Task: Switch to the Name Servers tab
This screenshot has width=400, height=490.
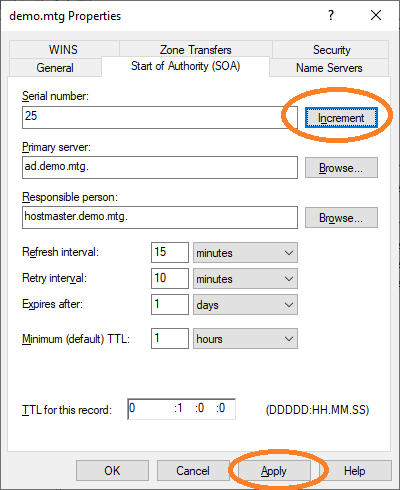Action: click(x=329, y=68)
